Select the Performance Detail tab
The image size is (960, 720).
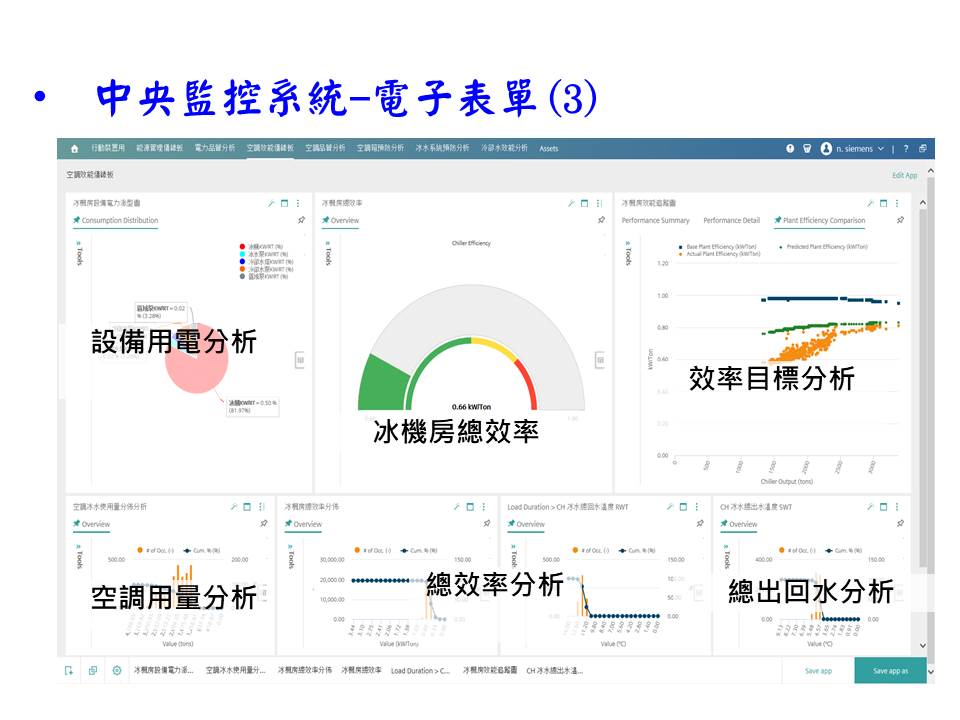coord(732,220)
